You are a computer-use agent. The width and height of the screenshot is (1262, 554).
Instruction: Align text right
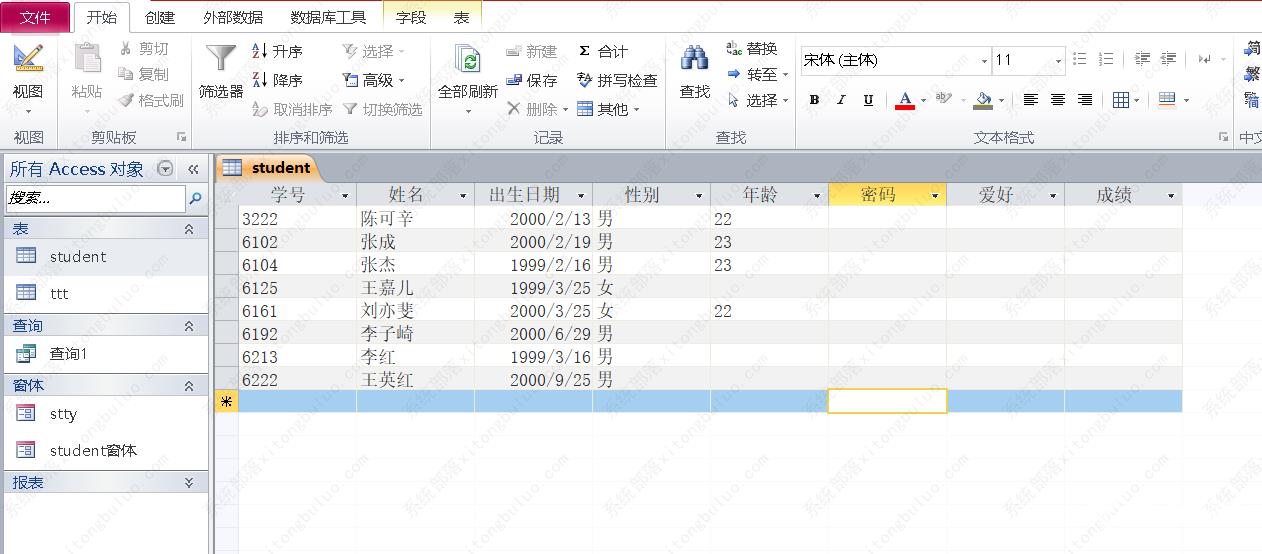coord(1084,100)
